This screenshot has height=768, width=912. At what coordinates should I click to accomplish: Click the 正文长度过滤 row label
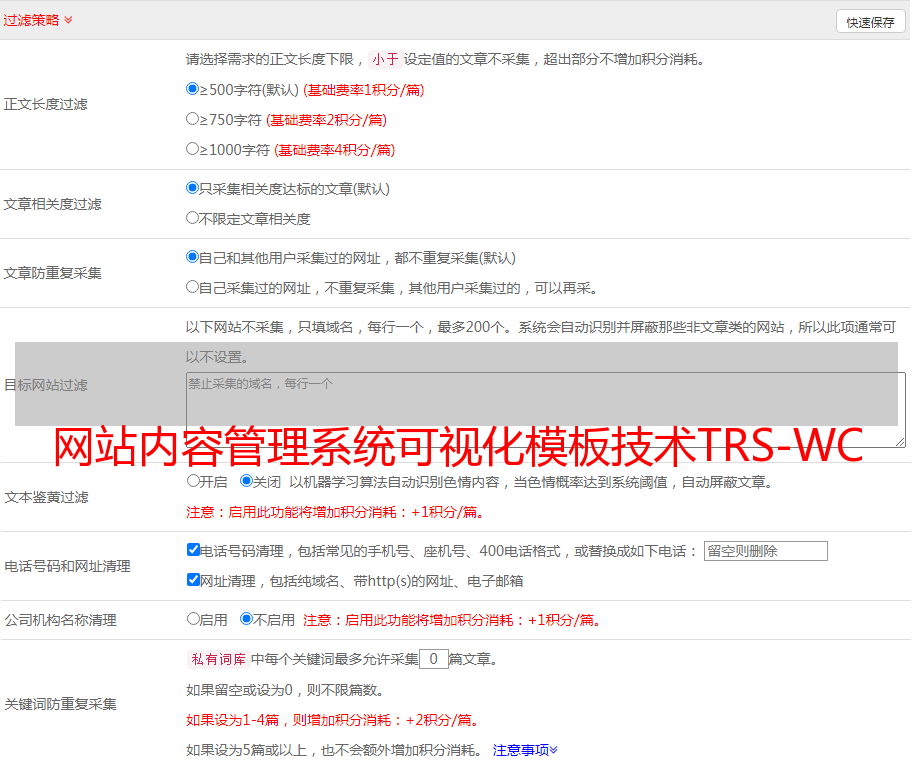pos(45,104)
